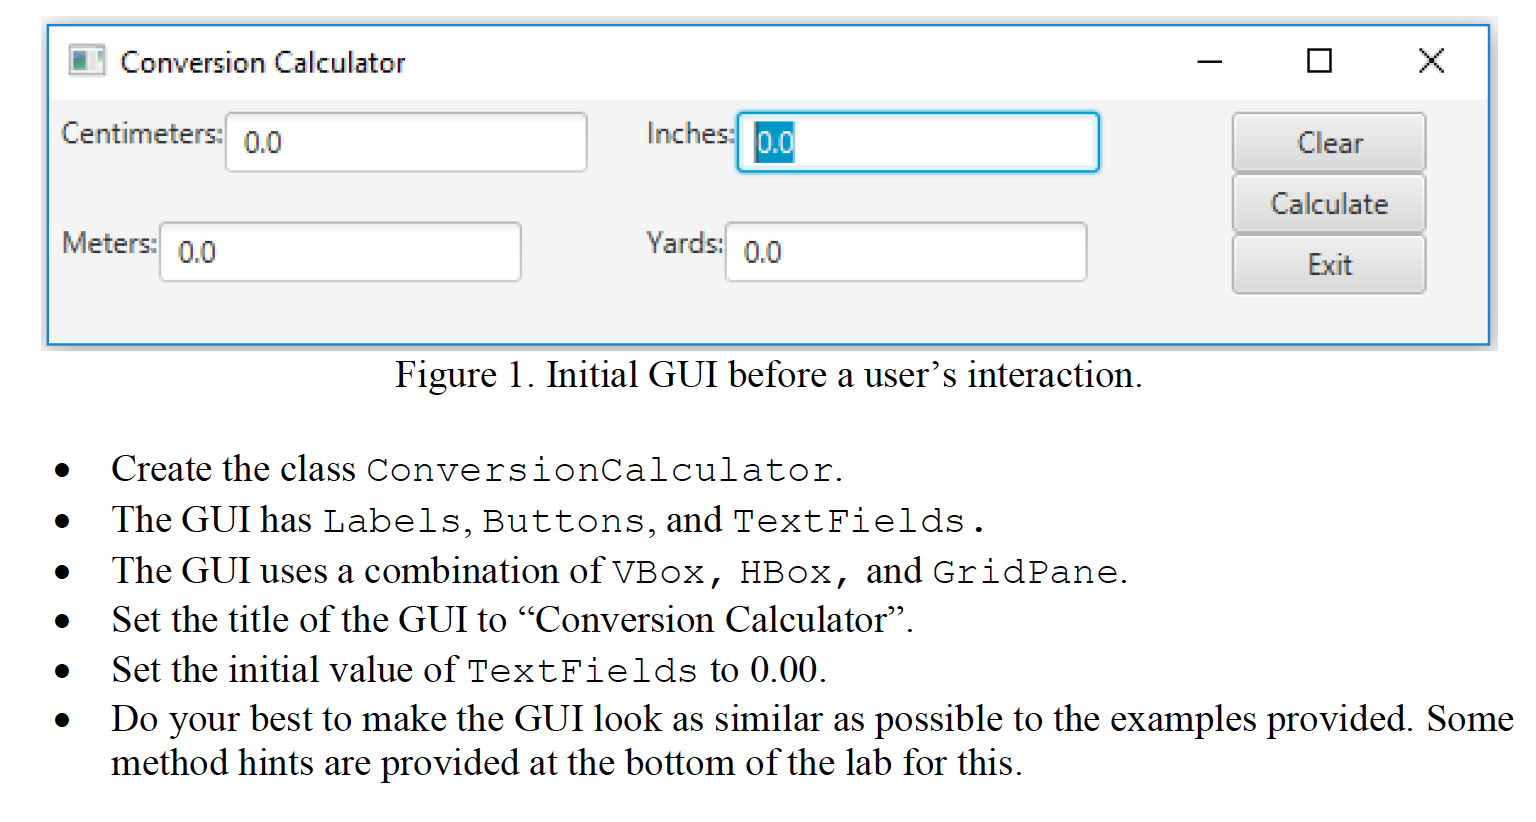Minimize the Conversion Calculator window
The image size is (1536, 822).
pos(1210,61)
